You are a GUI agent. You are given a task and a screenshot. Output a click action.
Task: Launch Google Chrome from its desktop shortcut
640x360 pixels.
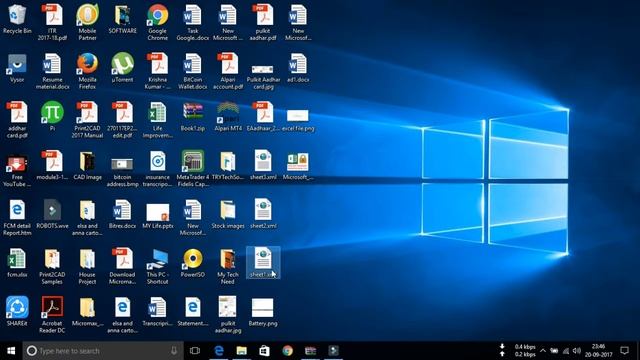coord(158,22)
